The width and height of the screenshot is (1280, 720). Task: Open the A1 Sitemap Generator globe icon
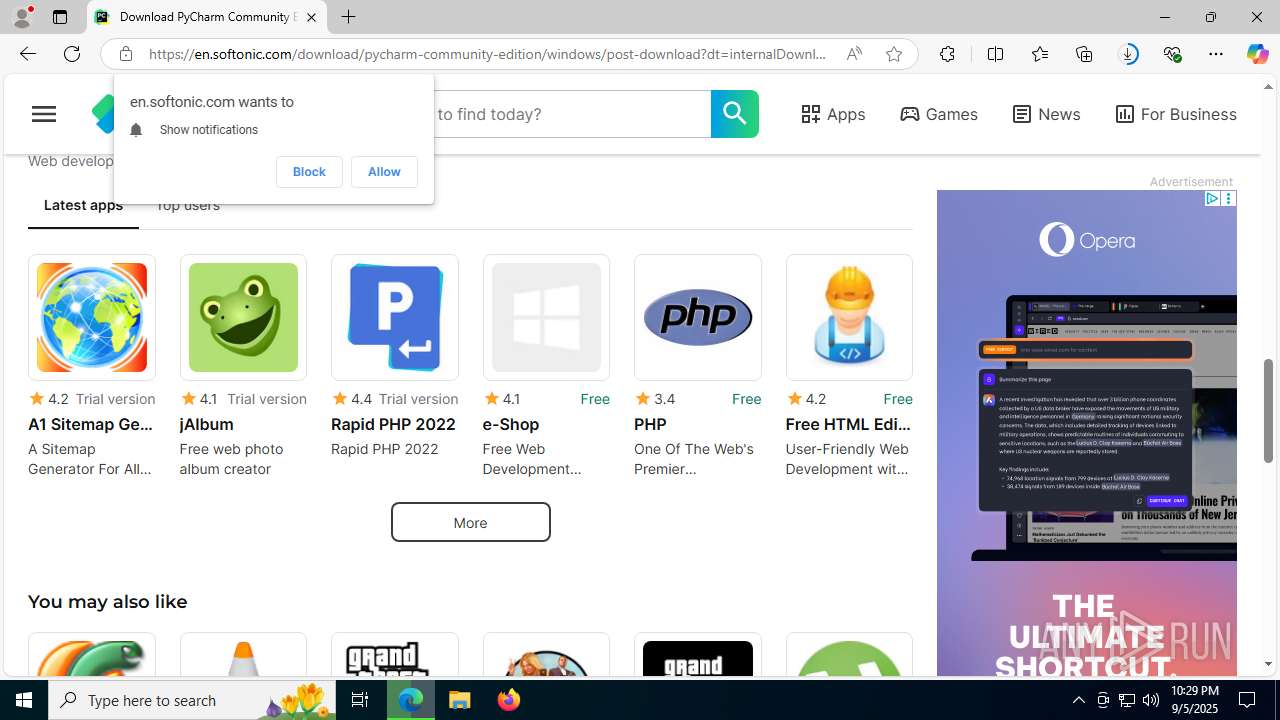click(92, 317)
